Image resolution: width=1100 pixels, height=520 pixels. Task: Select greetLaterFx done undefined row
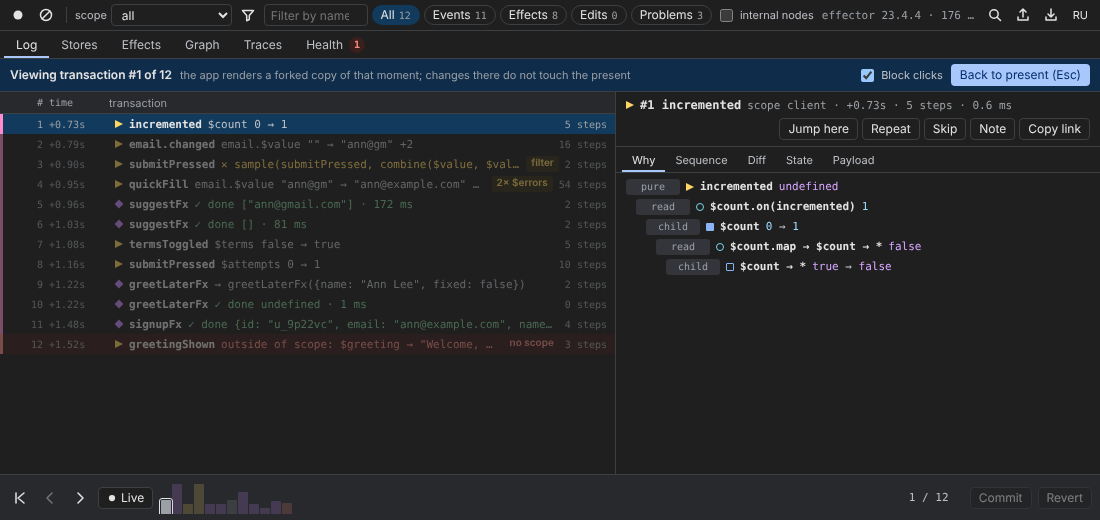(307, 305)
